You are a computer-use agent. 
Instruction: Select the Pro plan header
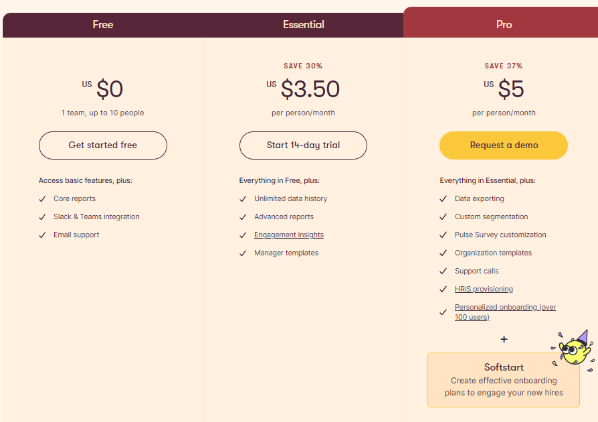pyautogui.click(x=504, y=23)
